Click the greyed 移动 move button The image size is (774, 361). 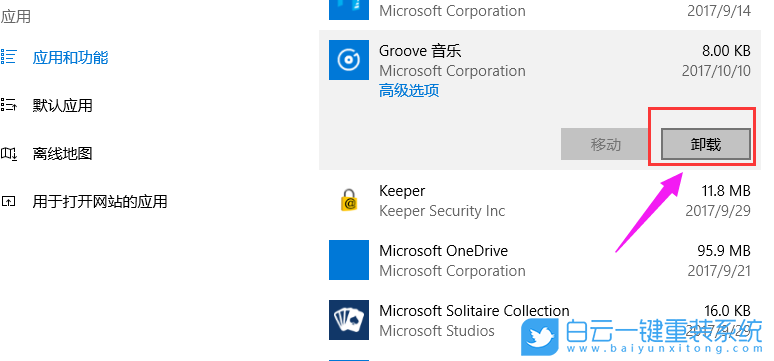point(605,144)
